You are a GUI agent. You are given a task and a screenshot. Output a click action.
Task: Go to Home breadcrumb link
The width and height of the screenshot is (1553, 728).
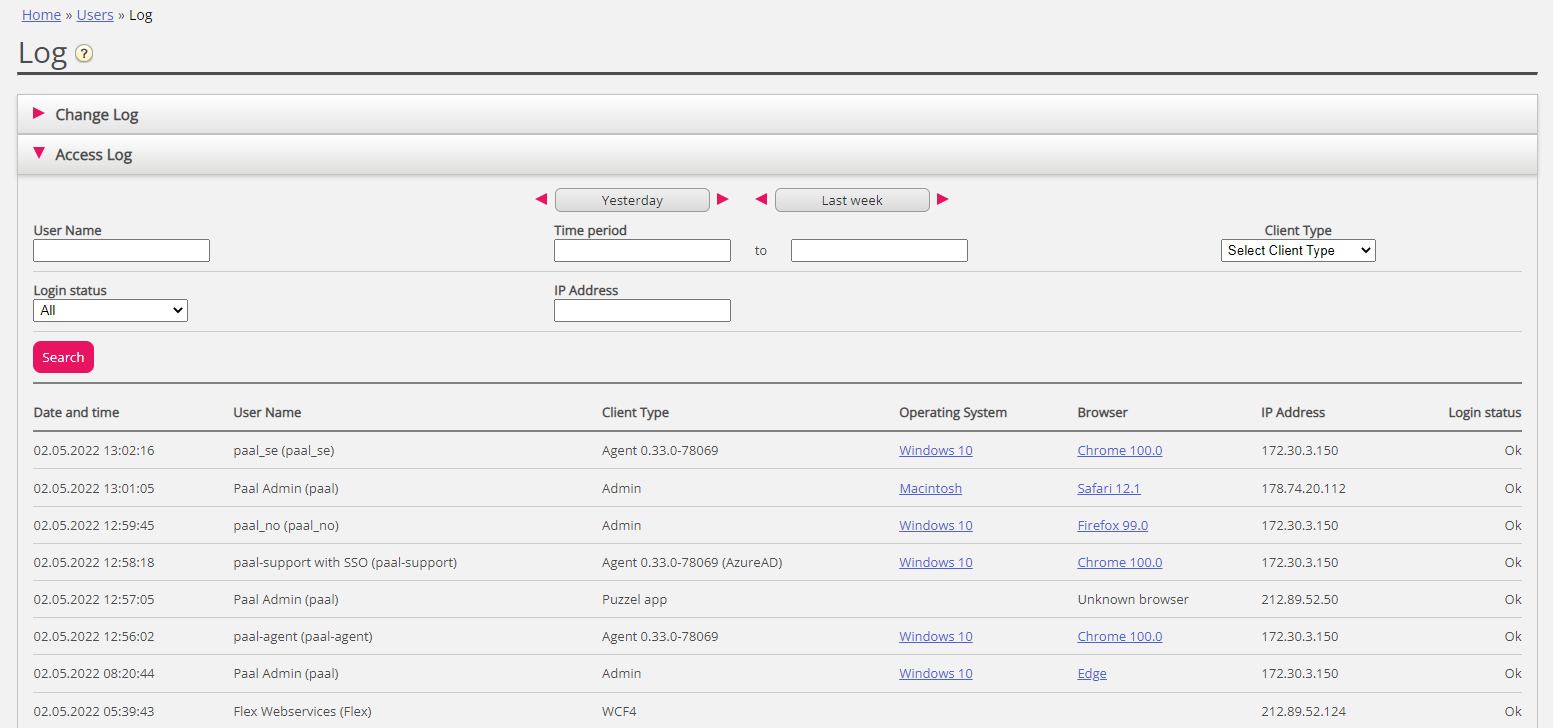(x=41, y=15)
